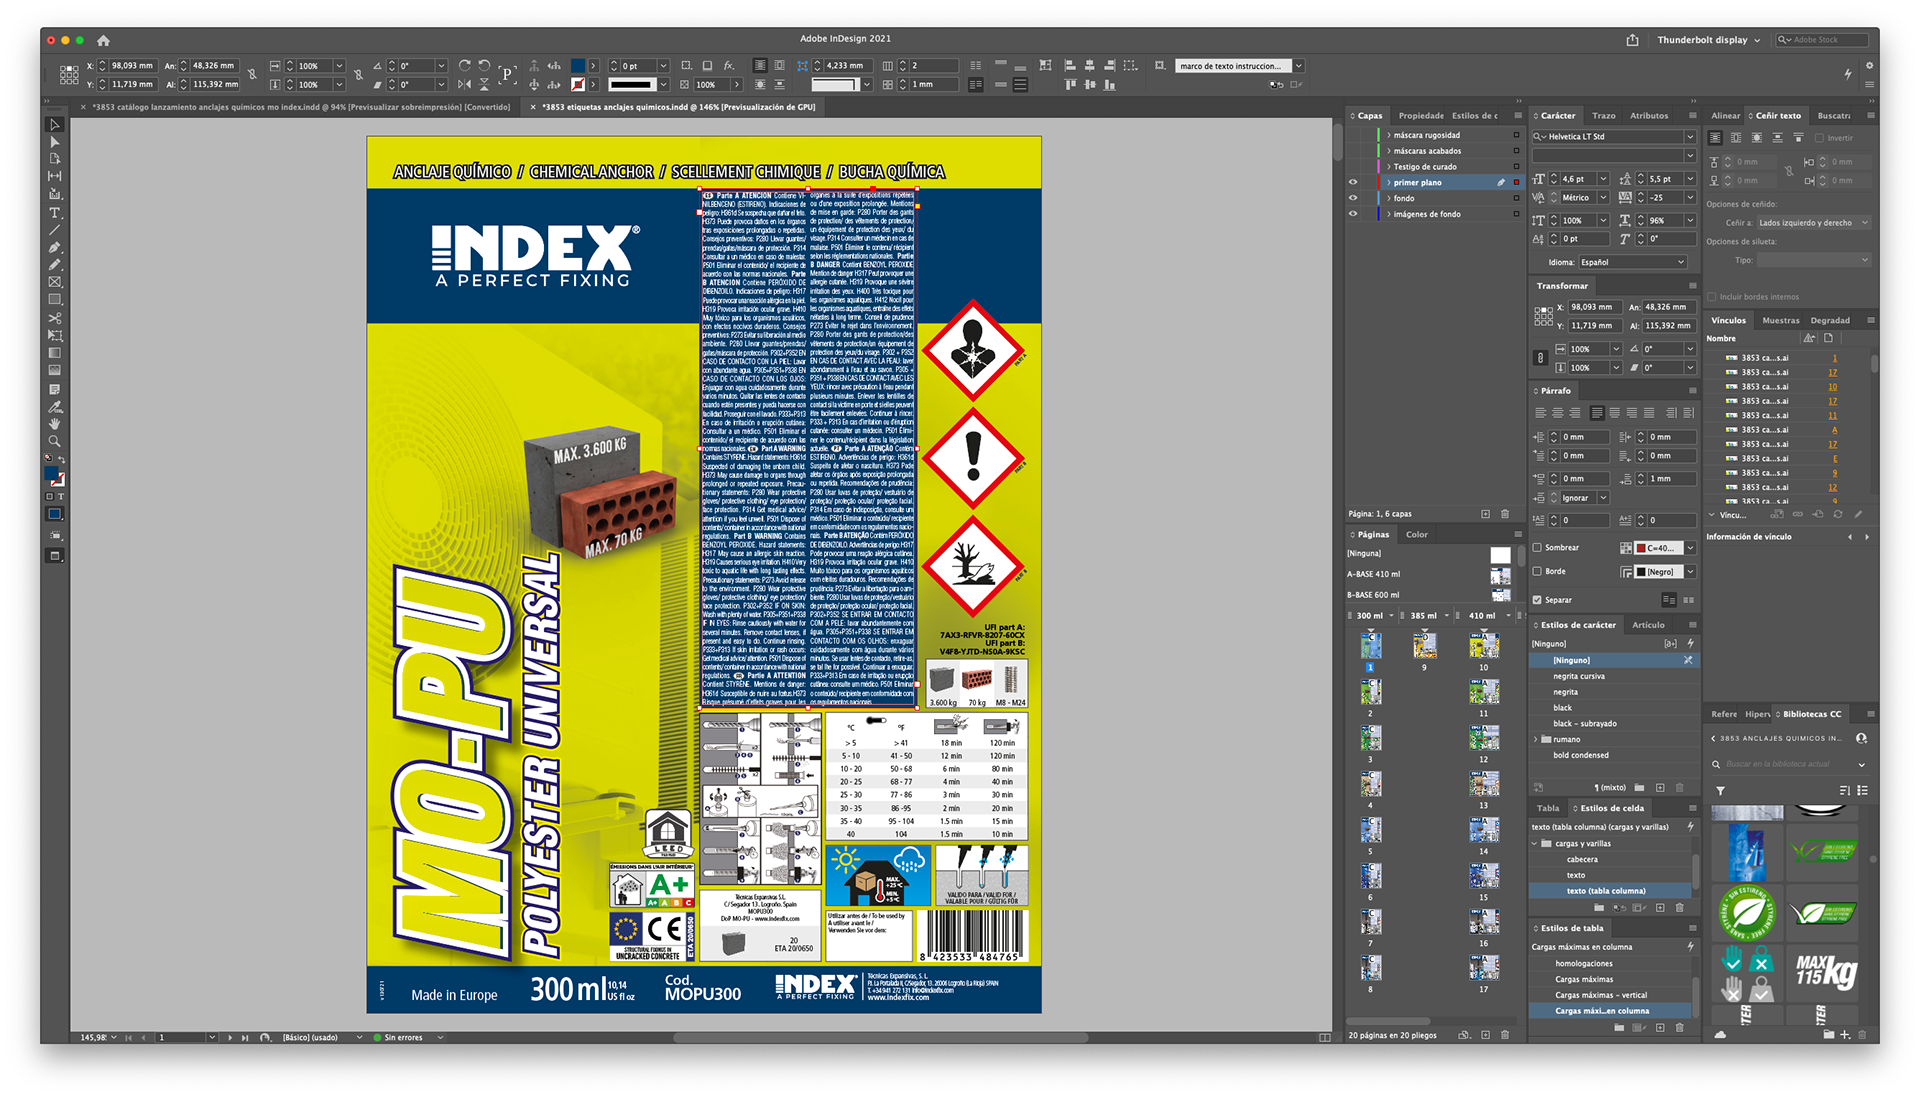Open the Métrico kerning dropdown

1603,198
